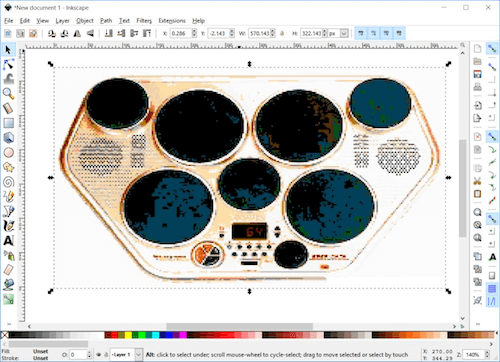The width and height of the screenshot is (500, 362).
Task: Open the Extensions menu
Action: [x=172, y=21]
